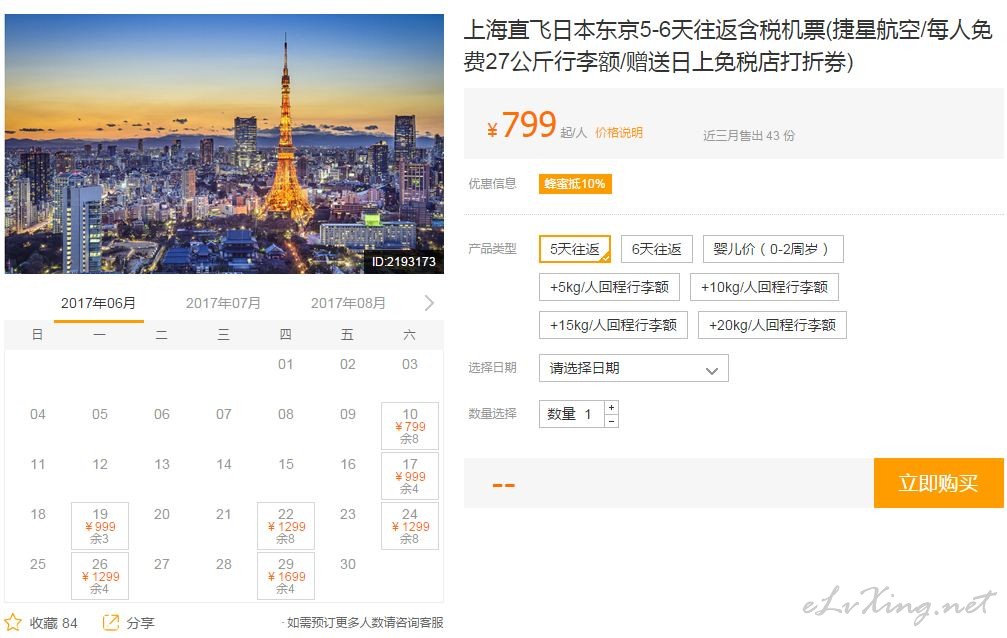The image size is (1007, 638).
Task: Click the share icon
Action: point(110,623)
